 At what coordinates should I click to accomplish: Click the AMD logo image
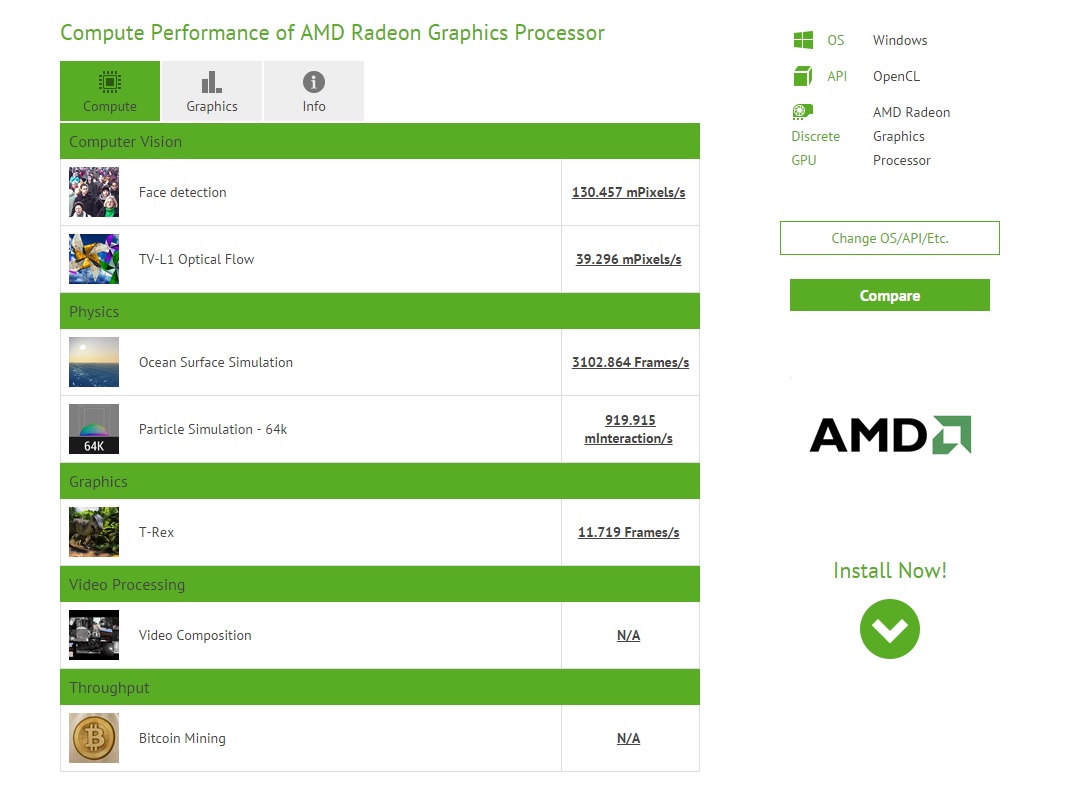890,435
